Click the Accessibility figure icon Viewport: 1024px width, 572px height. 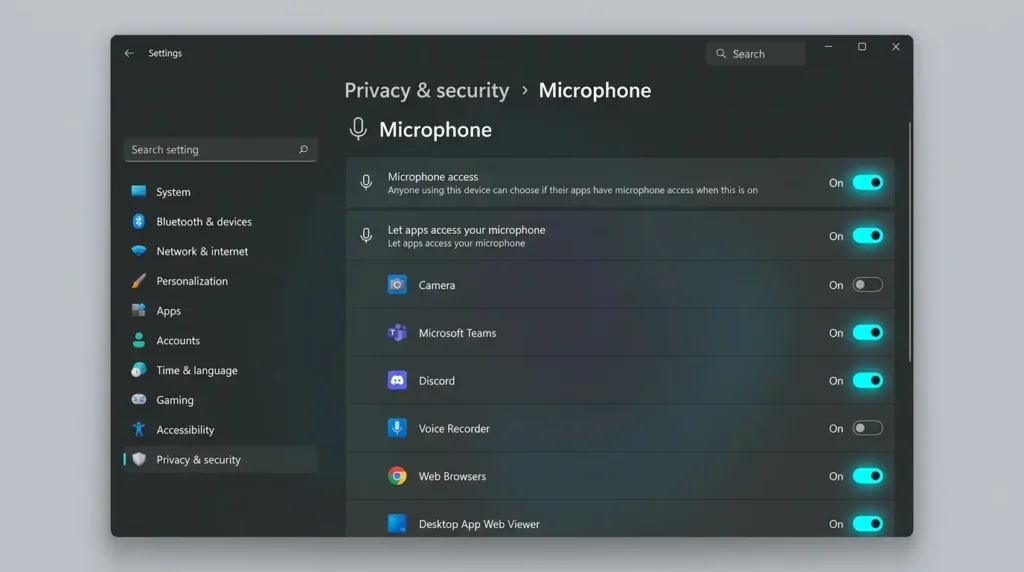click(138, 429)
